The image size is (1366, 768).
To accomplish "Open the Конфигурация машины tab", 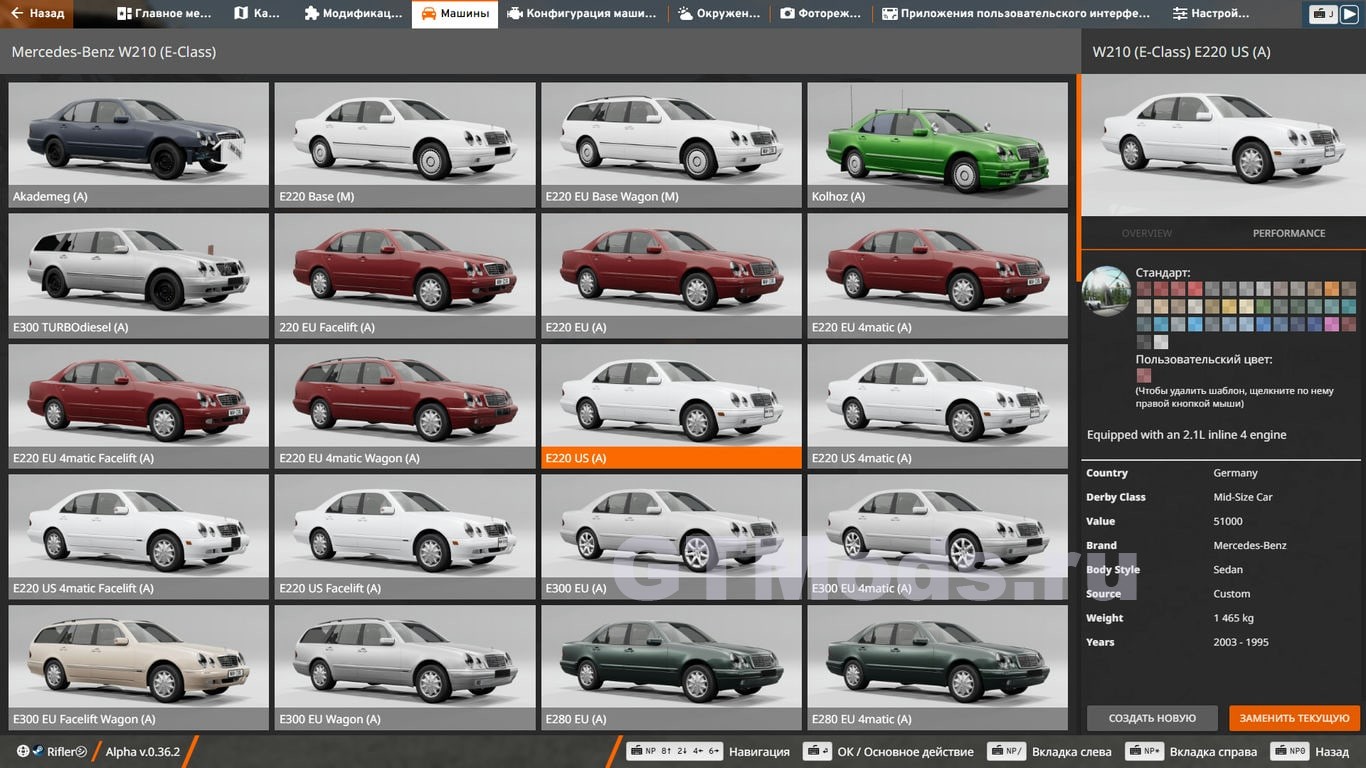I will click(582, 13).
